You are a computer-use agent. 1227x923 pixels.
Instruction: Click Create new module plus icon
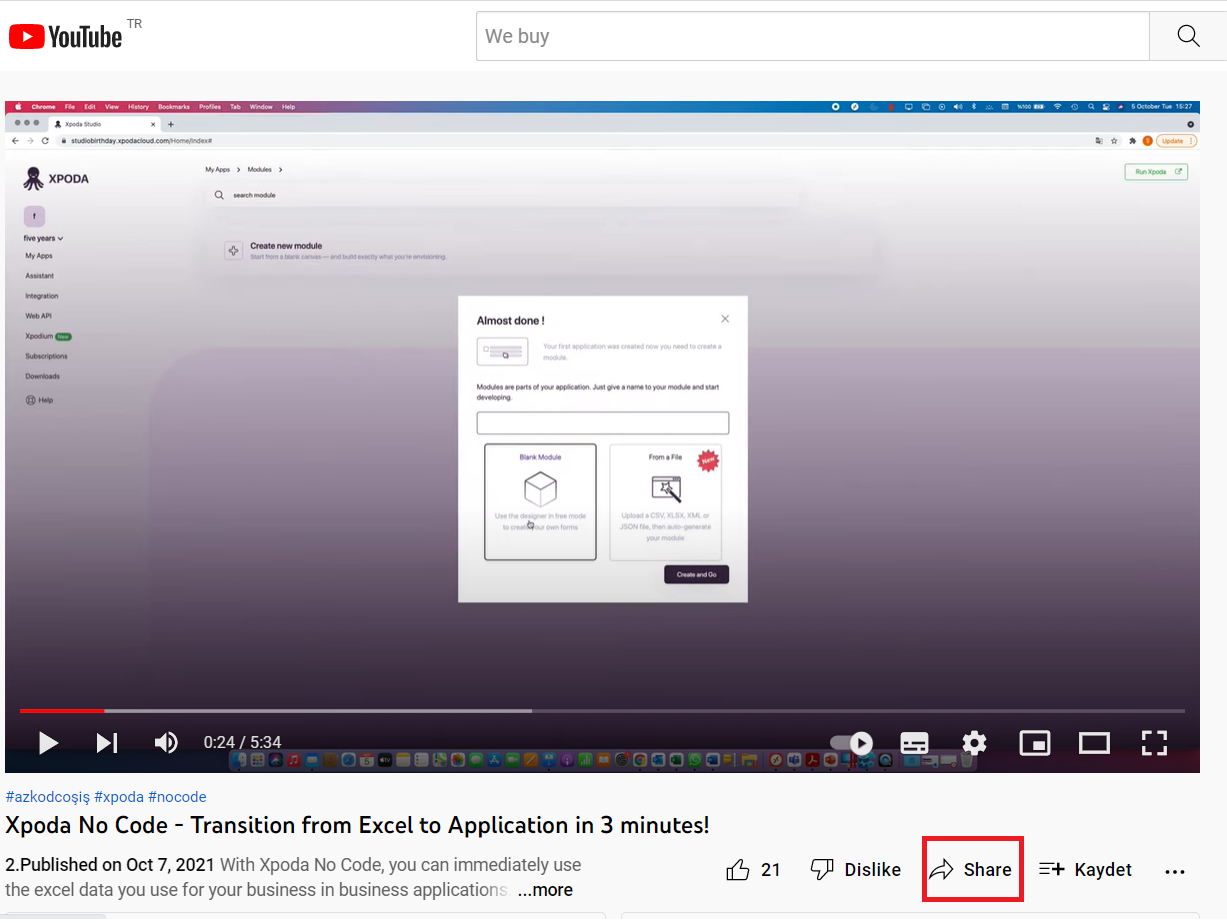(x=233, y=251)
